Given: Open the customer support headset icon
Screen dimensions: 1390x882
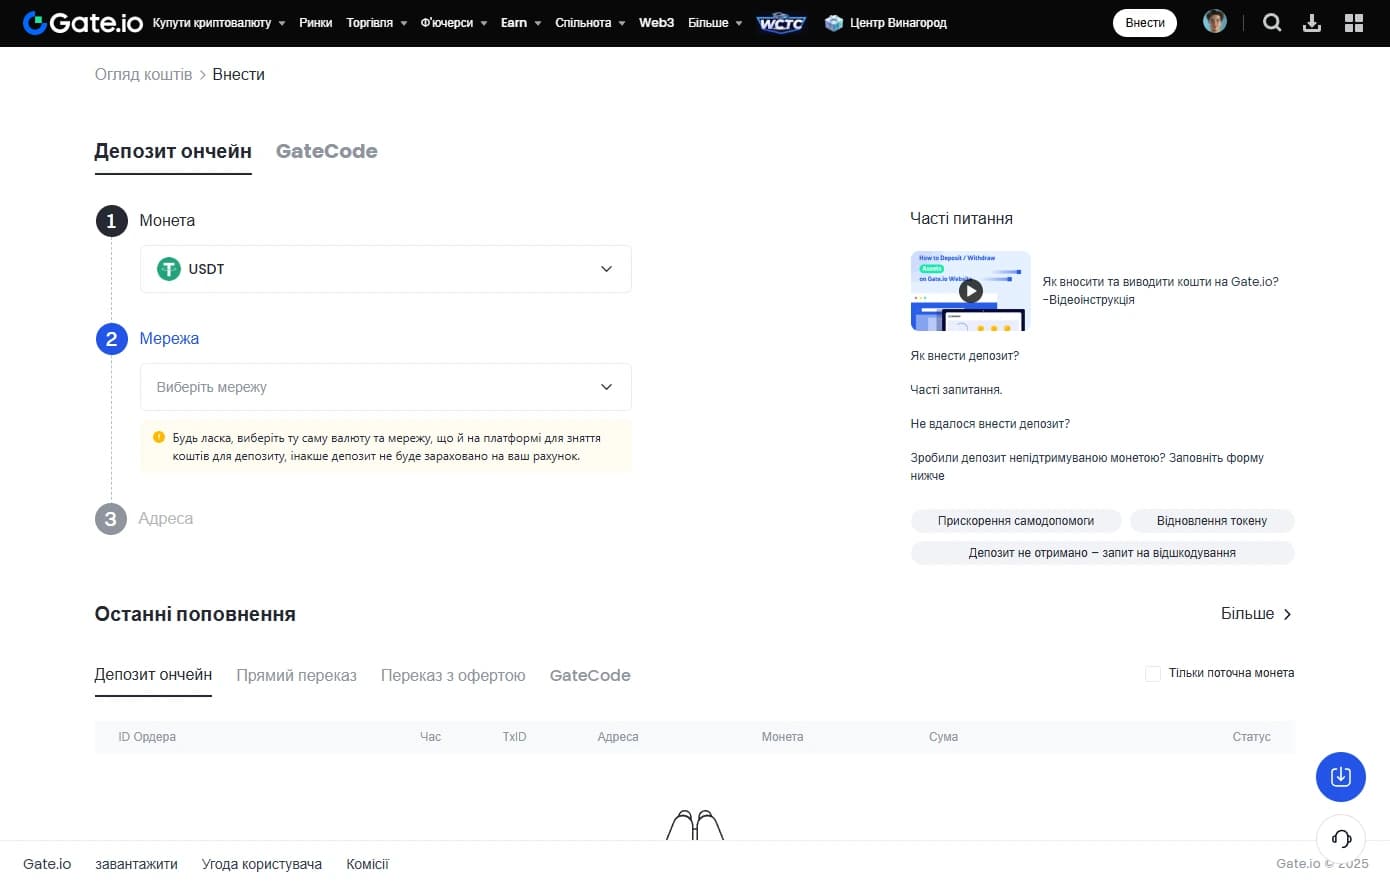Looking at the screenshot, I should tap(1341, 839).
